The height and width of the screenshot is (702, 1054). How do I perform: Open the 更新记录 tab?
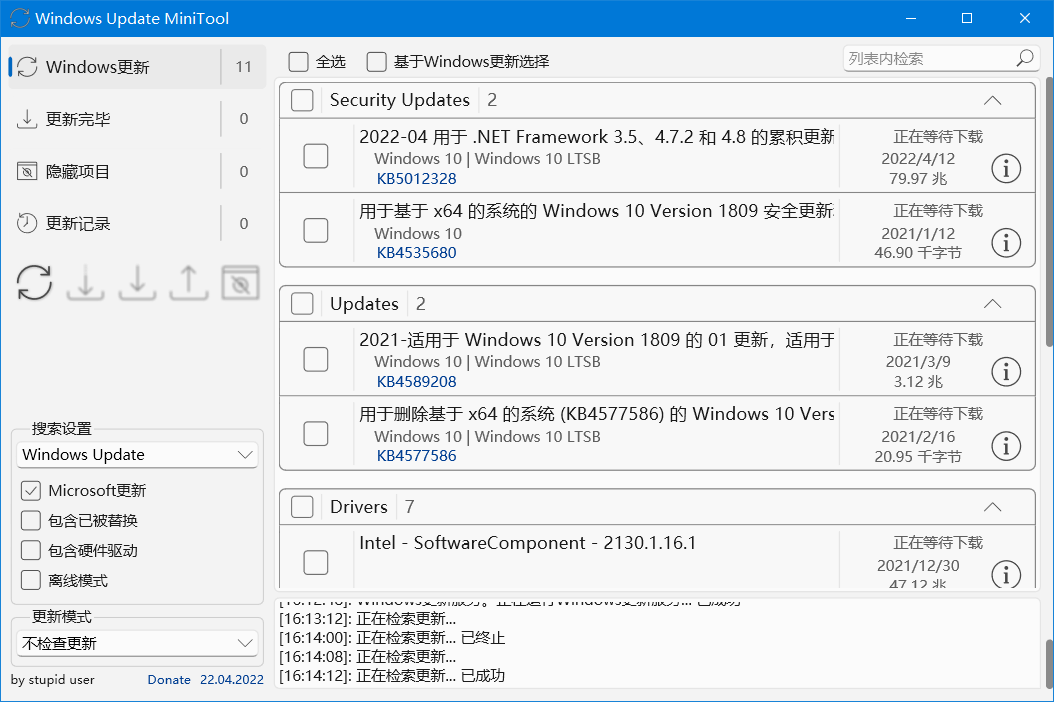coord(137,223)
